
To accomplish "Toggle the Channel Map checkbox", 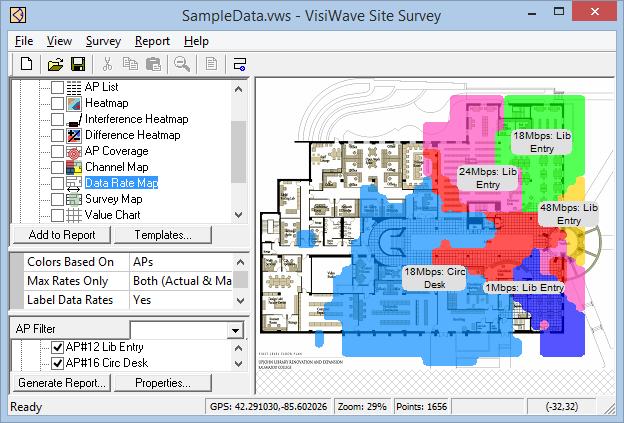I will [57, 167].
